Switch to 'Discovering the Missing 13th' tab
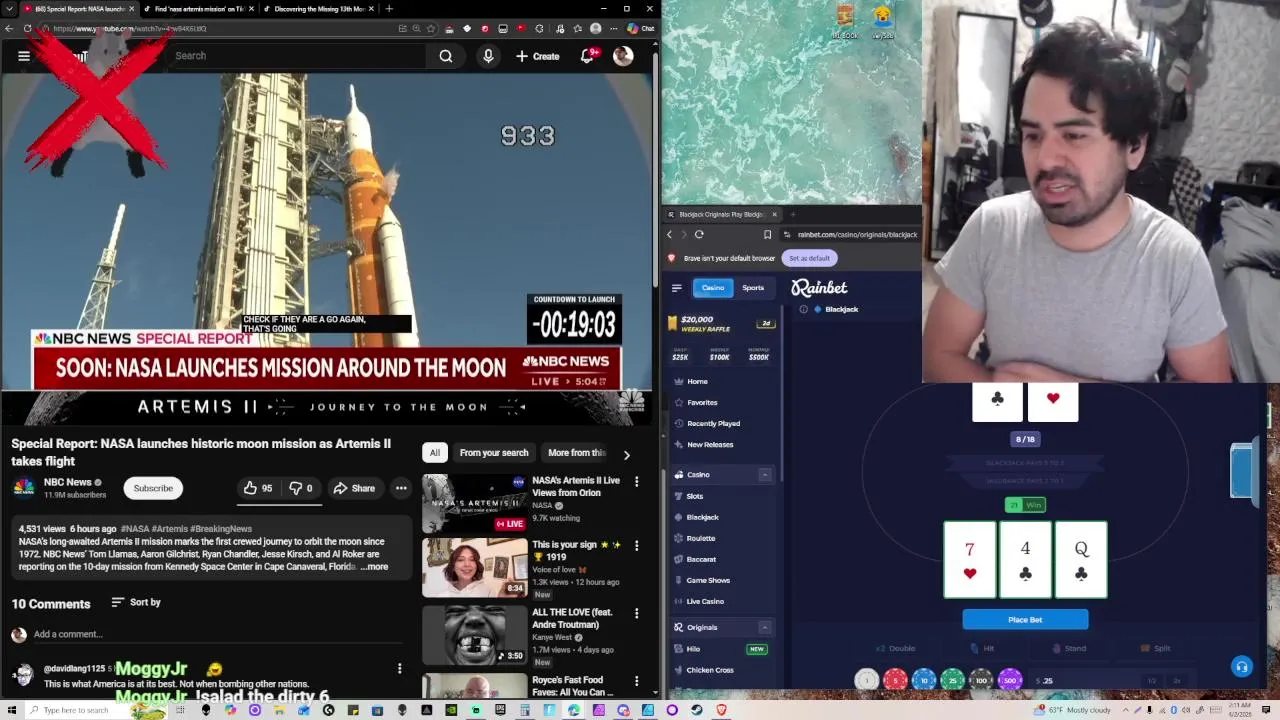 tap(318, 9)
